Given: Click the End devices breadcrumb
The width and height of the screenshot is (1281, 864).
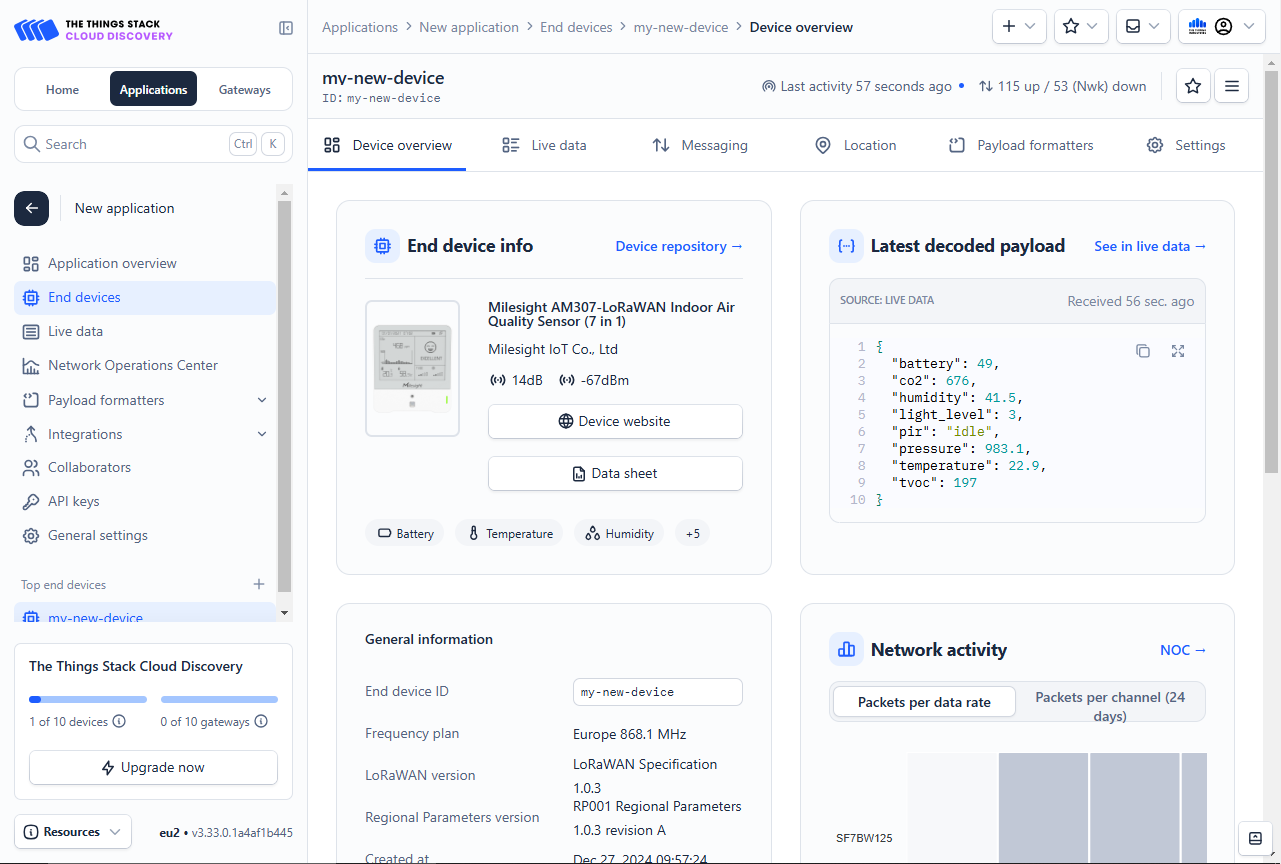Looking at the screenshot, I should coord(576,27).
